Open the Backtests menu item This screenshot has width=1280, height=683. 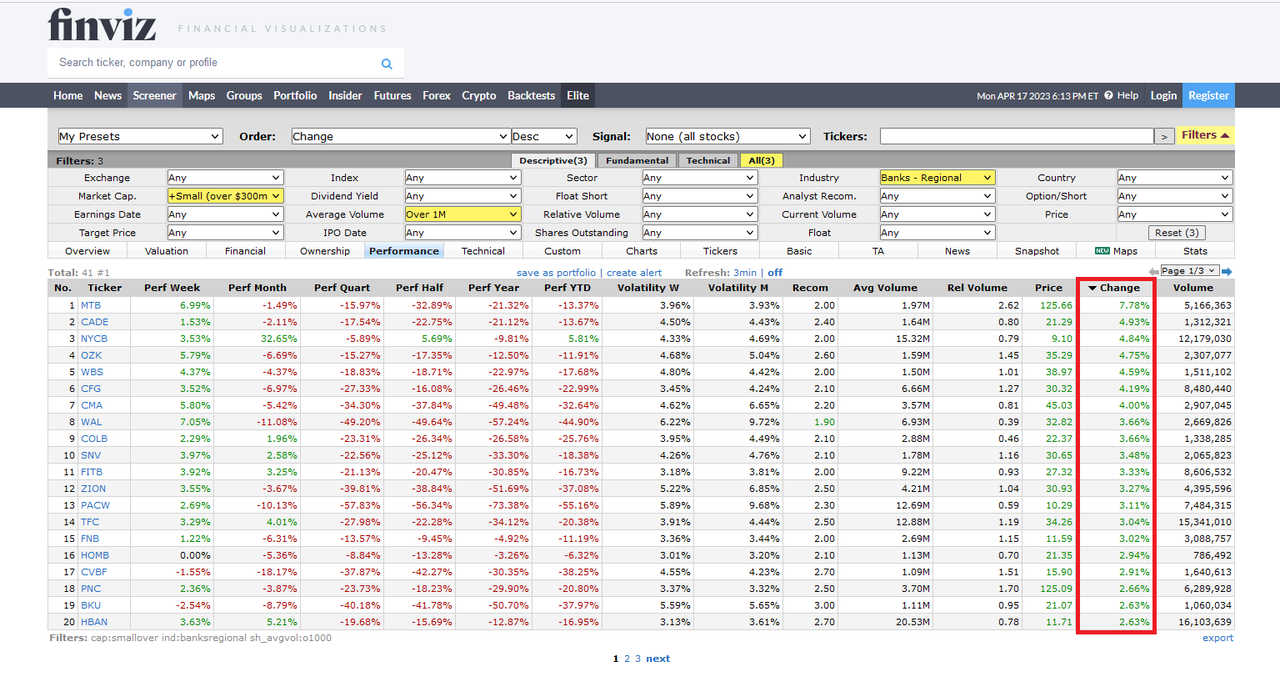531,96
